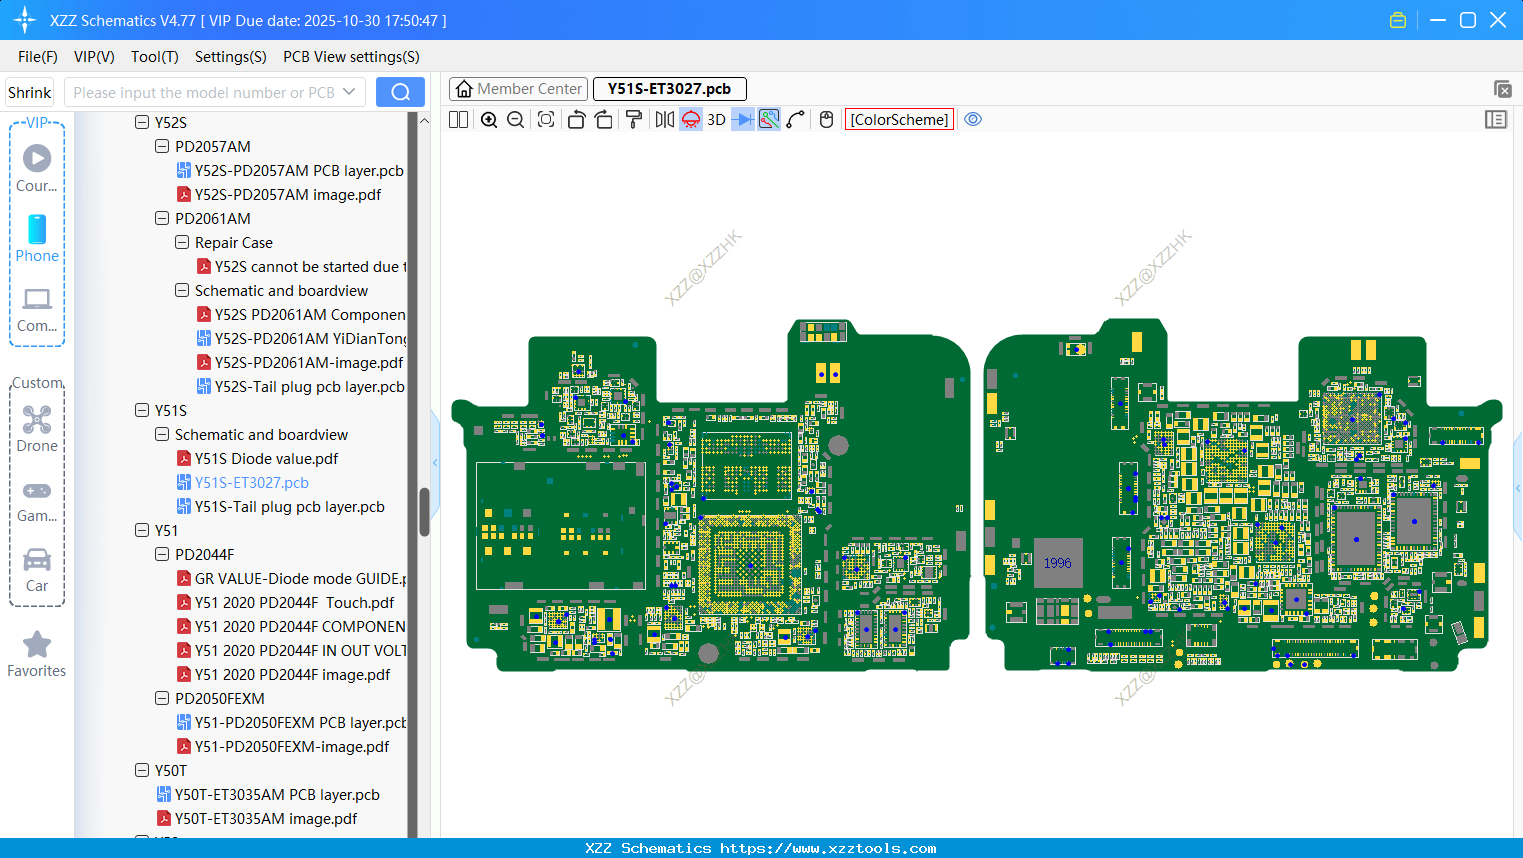Screen dimensions: 1523x858
Task: Open the ColorScheme picker
Action: pos(899,120)
